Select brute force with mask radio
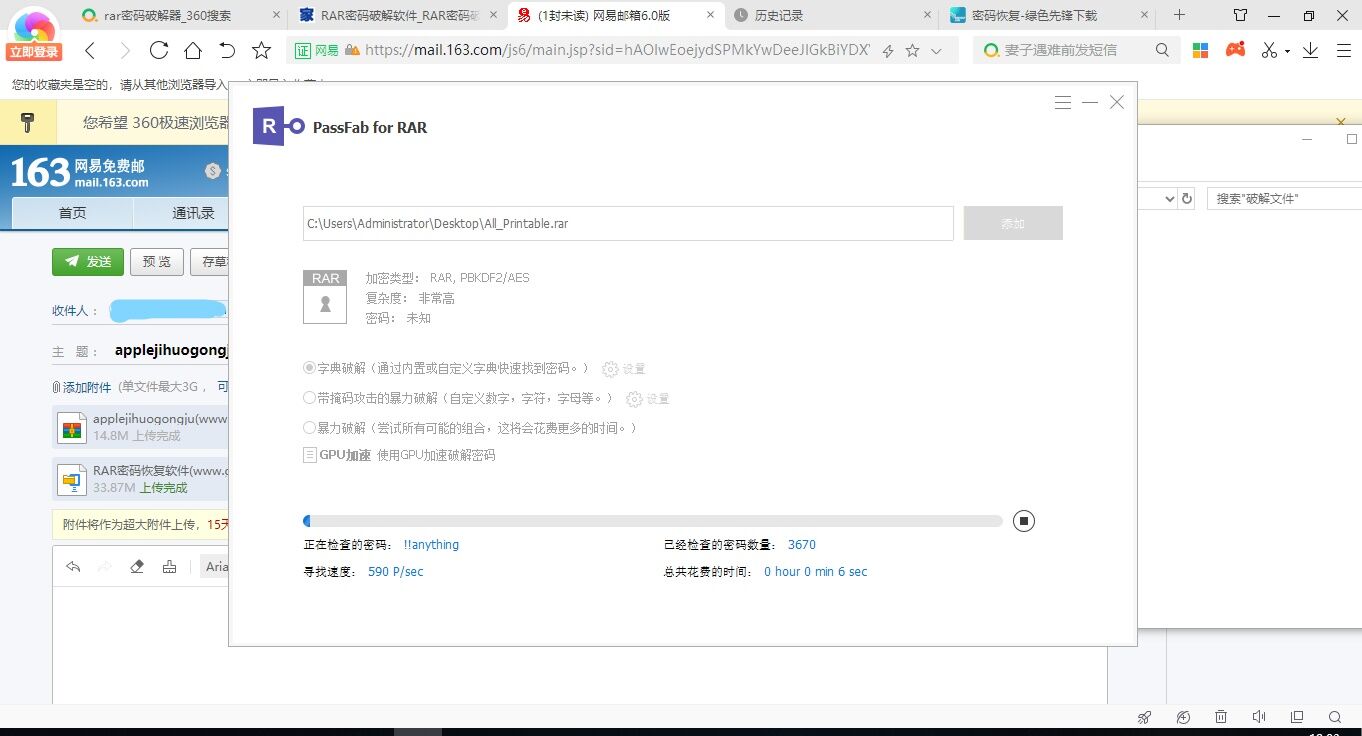 coord(310,398)
